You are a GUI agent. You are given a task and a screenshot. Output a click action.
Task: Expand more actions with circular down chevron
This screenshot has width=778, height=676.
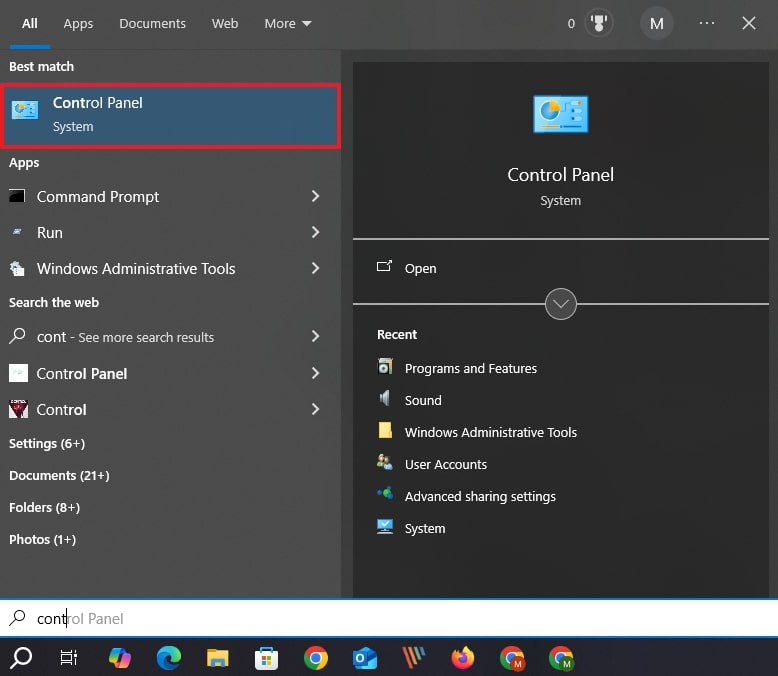(x=561, y=304)
